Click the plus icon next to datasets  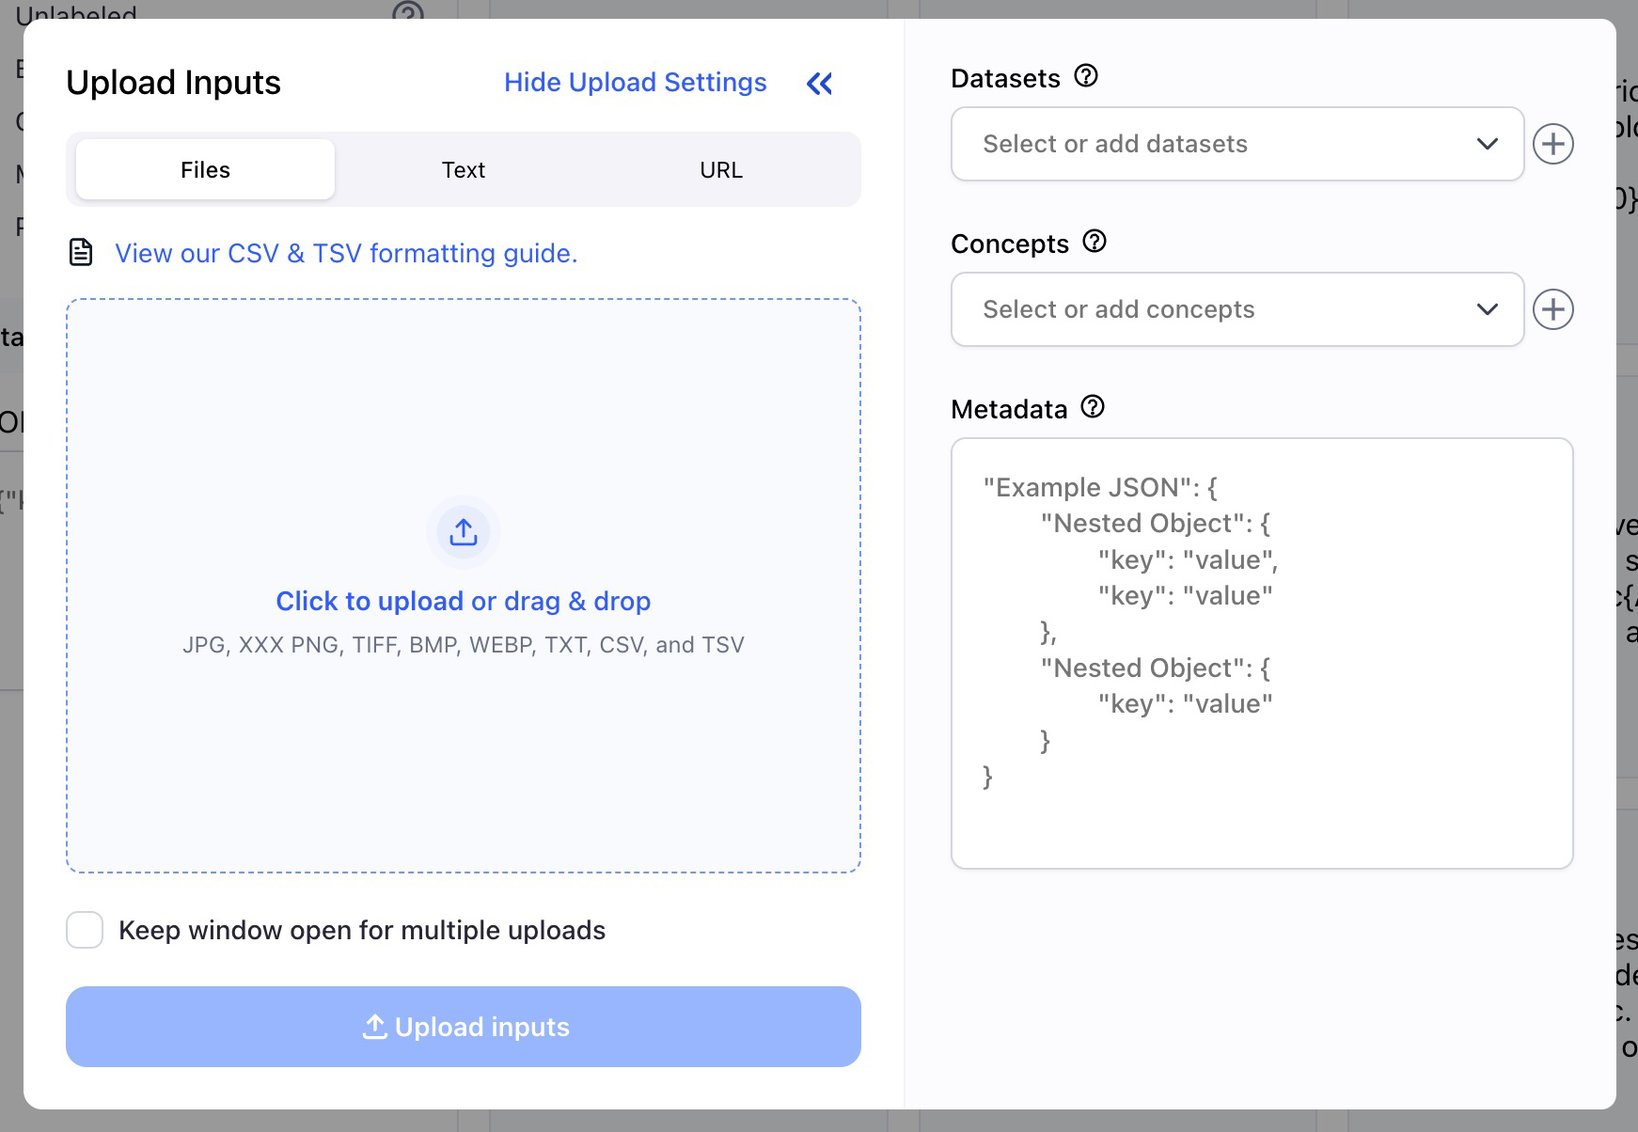(x=1553, y=144)
